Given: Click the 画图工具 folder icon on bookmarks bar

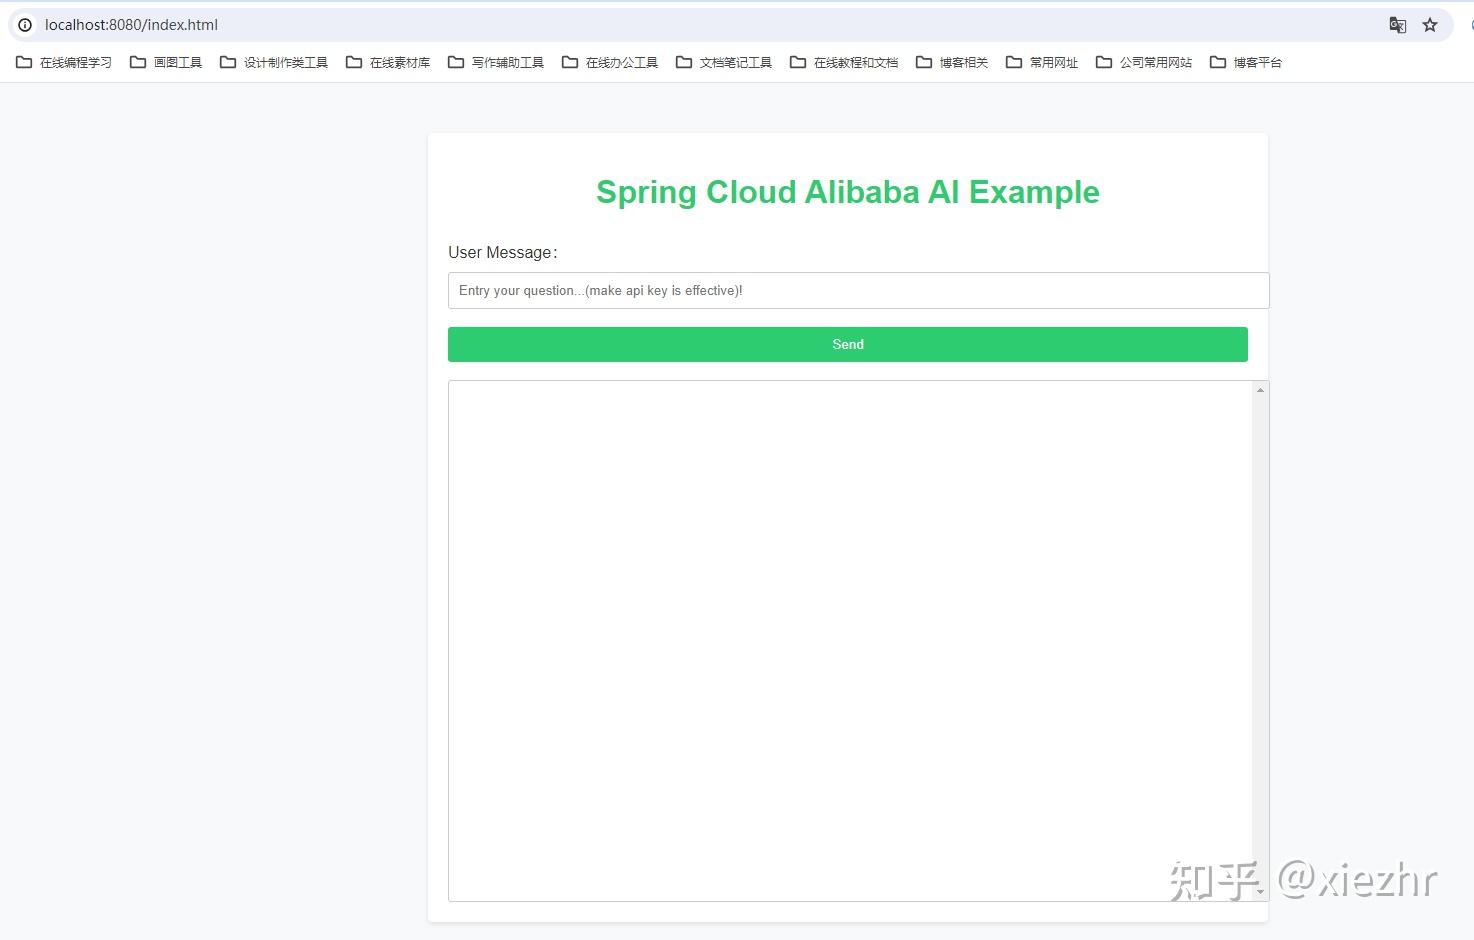Looking at the screenshot, I should (x=137, y=61).
